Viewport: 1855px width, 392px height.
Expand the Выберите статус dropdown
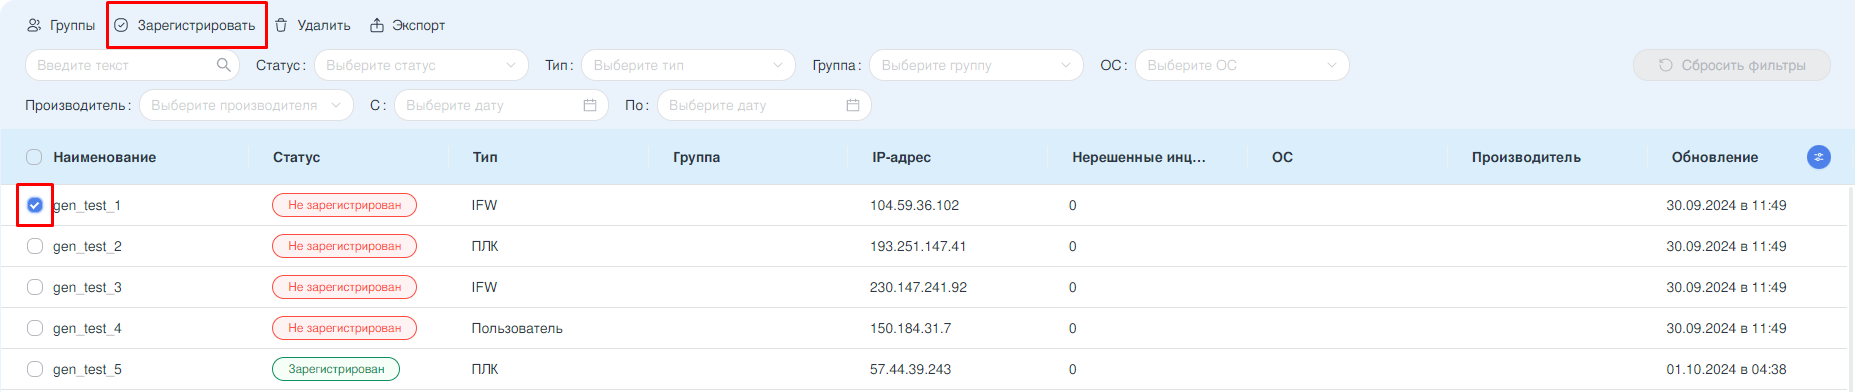coord(421,65)
